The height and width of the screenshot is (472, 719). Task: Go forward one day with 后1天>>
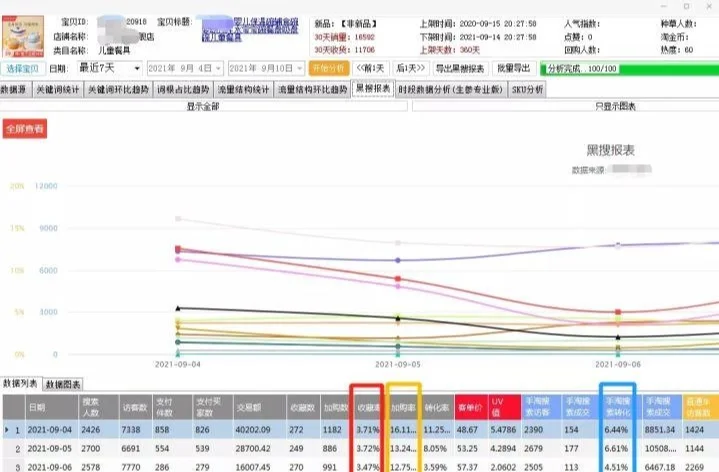[411, 68]
